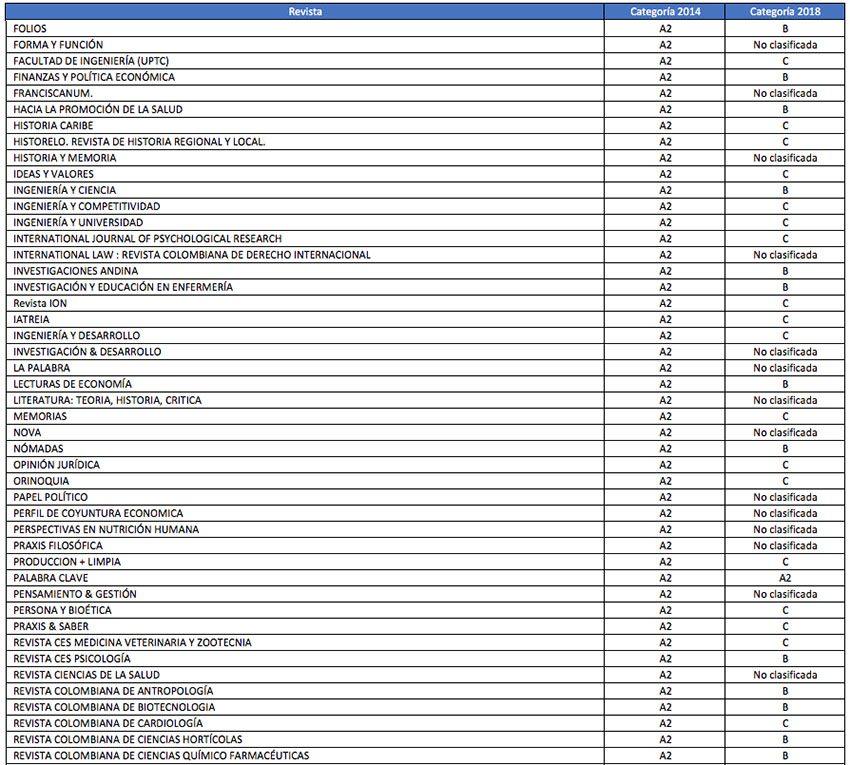Viewport: 850px width, 765px height.
Task: Click the Categoría 2018 column header
Action: (x=785, y=12)
